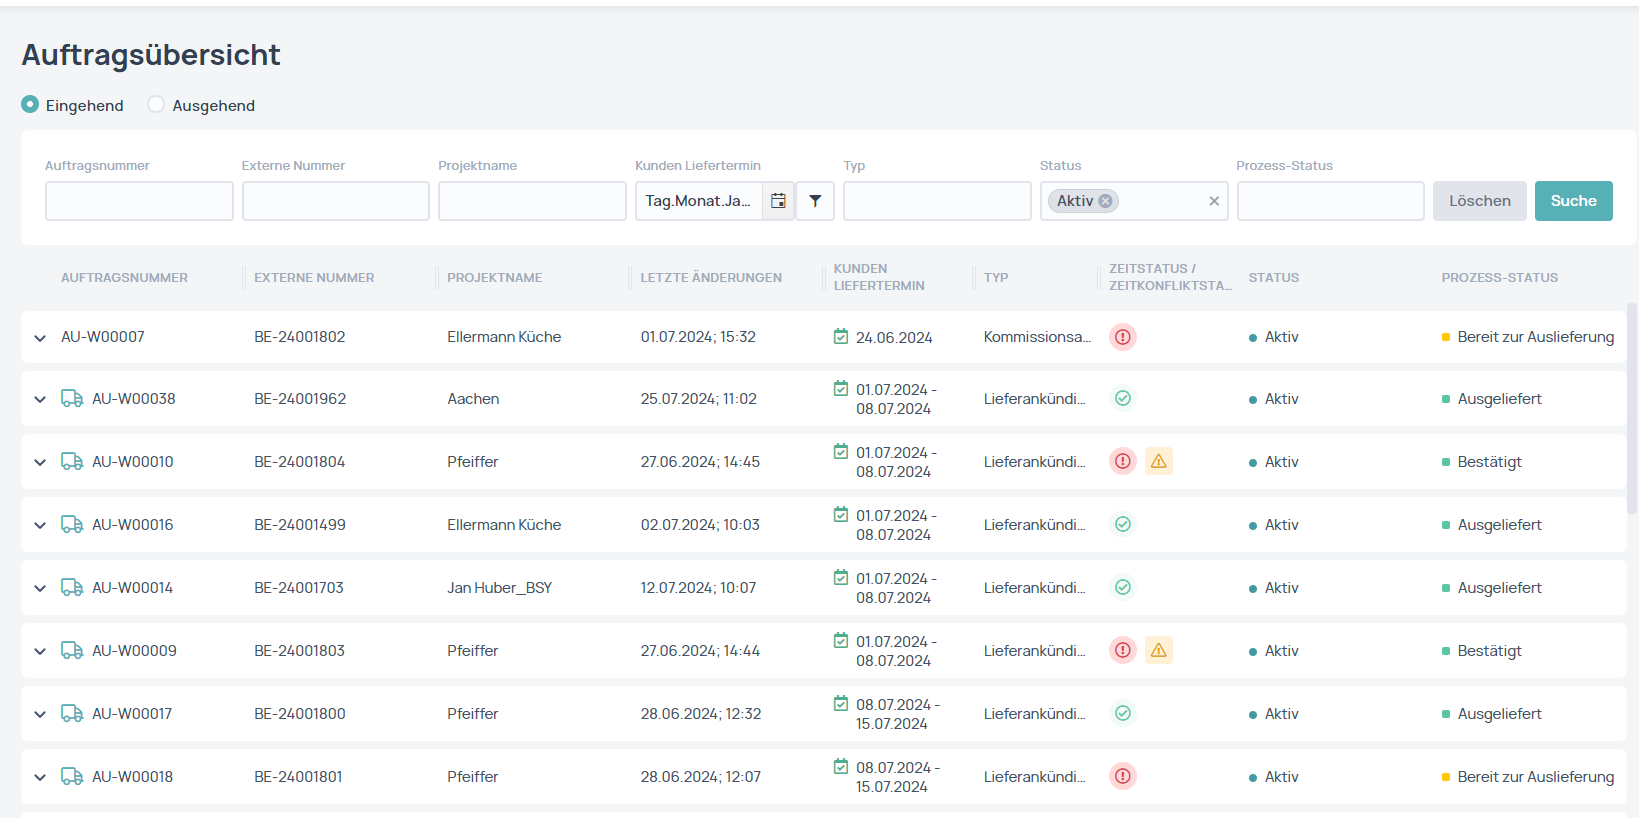This screenshot has width=1639, height=818.
Task: Expand the AU-W00007 order row
Action: (40, 338)
